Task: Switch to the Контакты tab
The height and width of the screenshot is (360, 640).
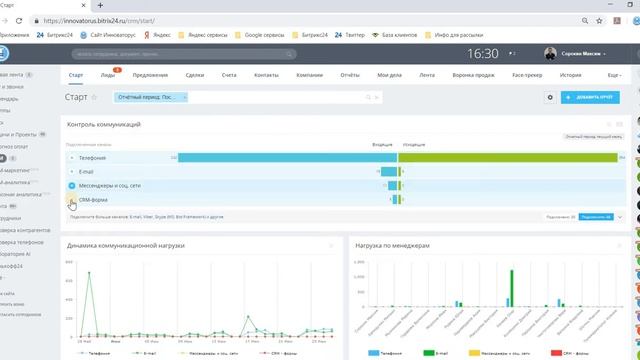Action: (x=266, y=75)
